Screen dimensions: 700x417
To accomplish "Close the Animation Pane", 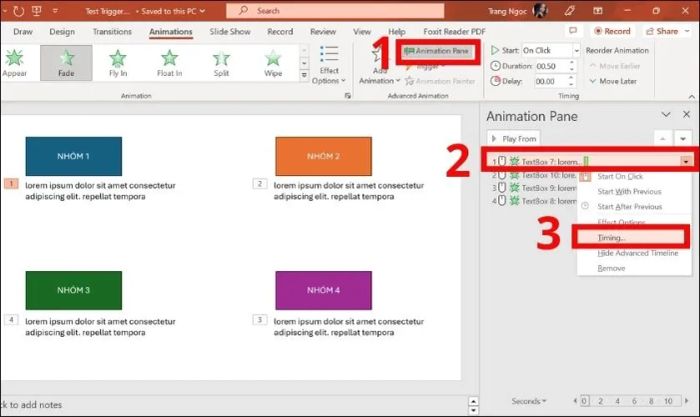I will 686,115.
